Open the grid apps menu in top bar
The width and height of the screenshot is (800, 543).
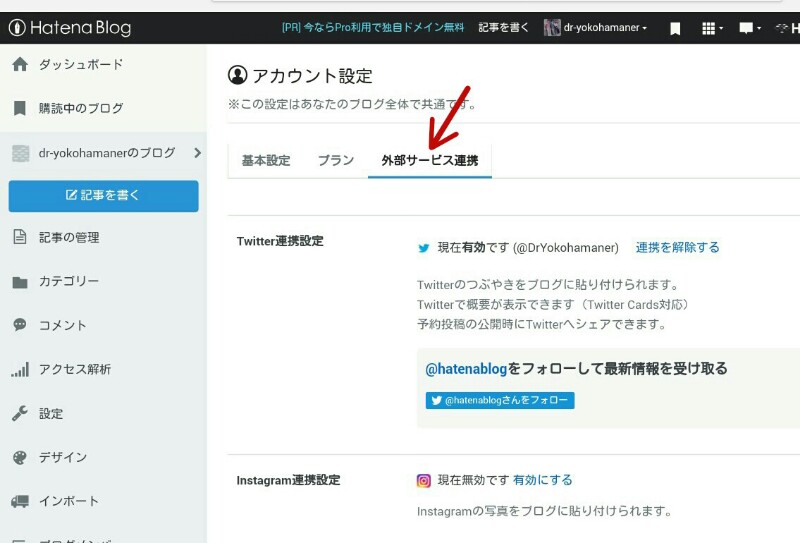[712, 29]
